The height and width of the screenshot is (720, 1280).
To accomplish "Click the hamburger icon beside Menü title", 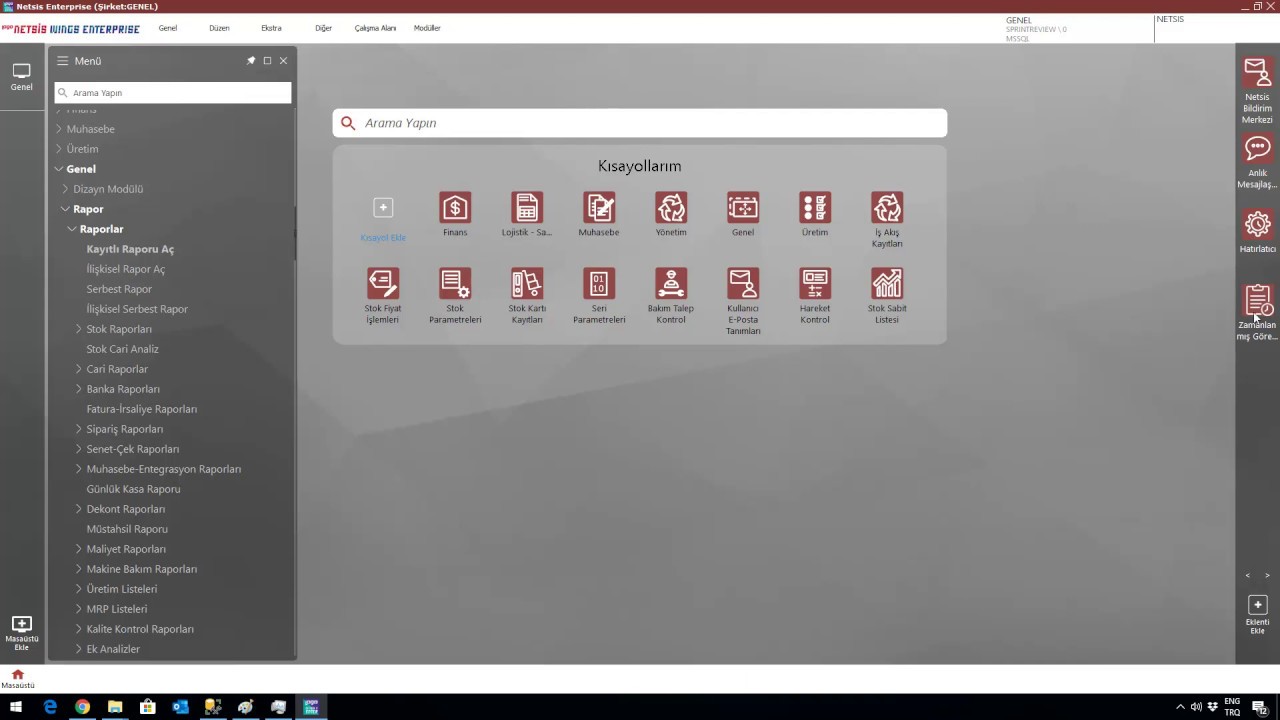I will click(x=62, y=61).
